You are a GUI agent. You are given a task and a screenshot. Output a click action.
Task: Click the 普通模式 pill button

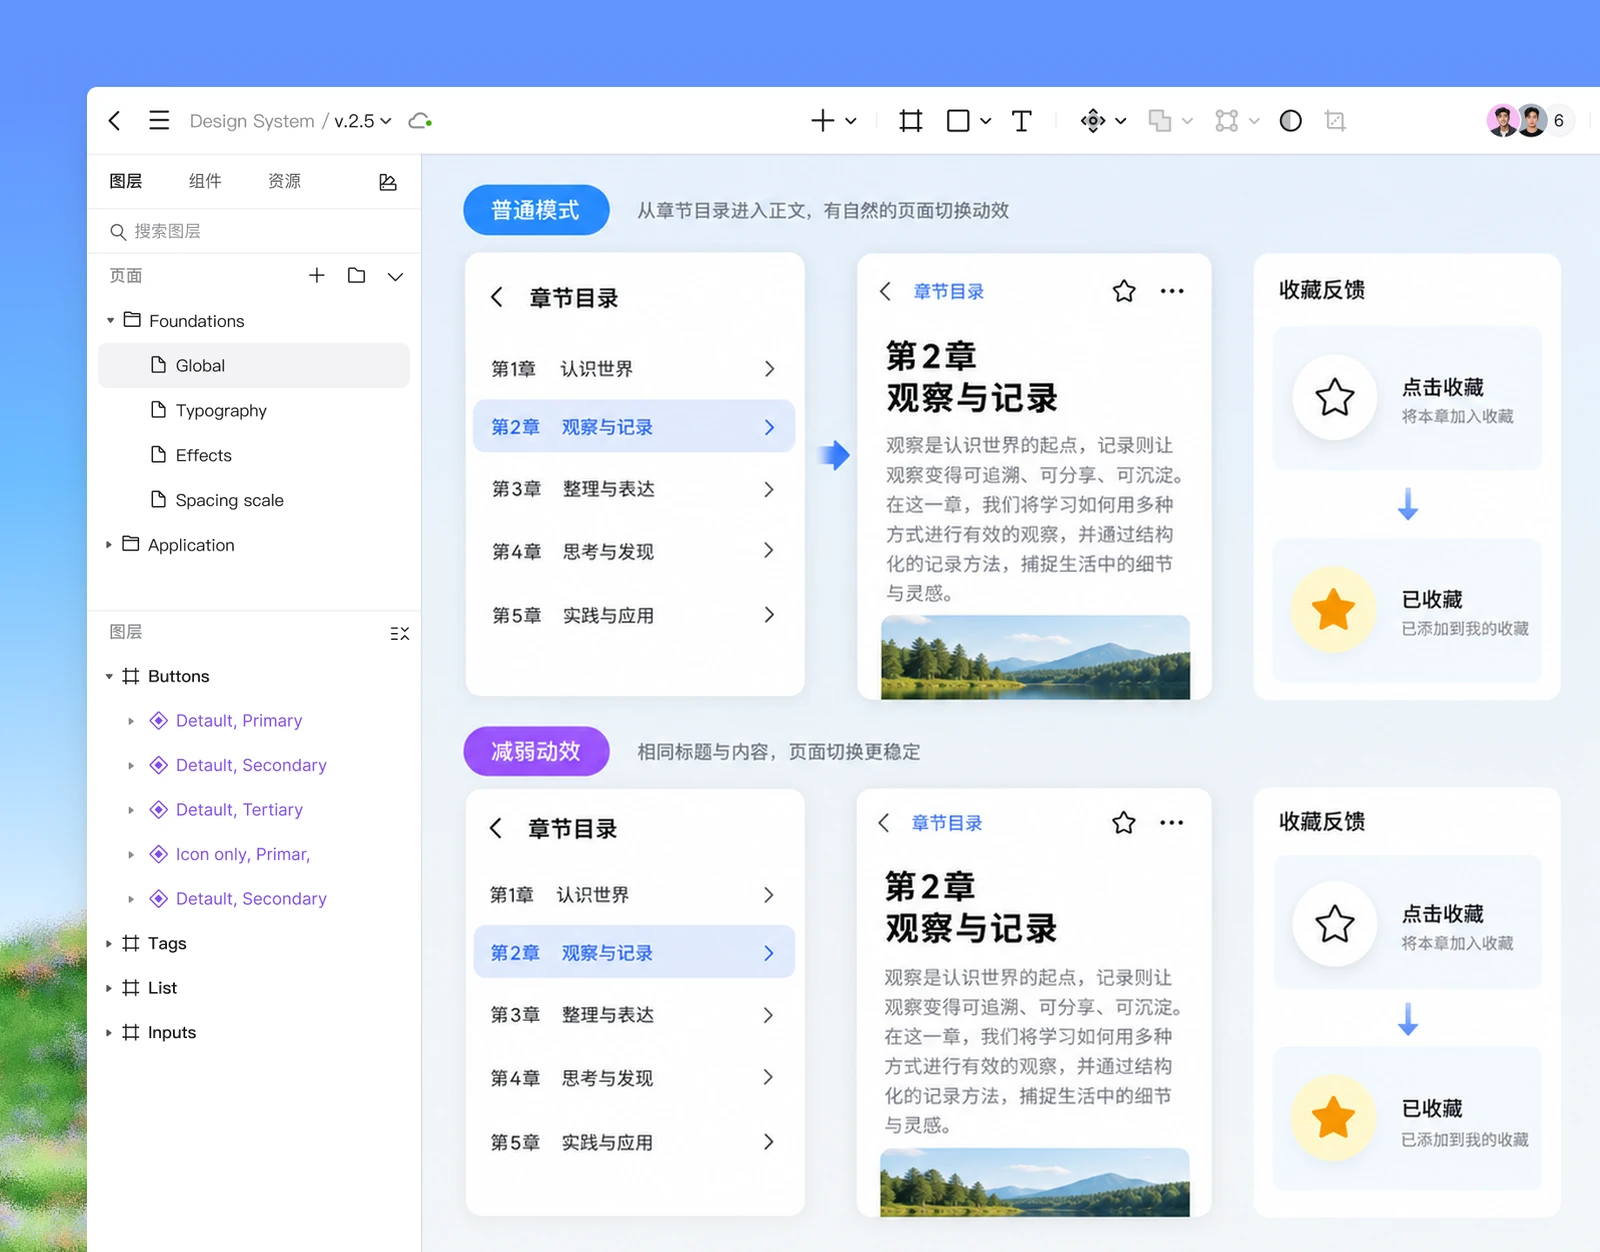(536, 210)
